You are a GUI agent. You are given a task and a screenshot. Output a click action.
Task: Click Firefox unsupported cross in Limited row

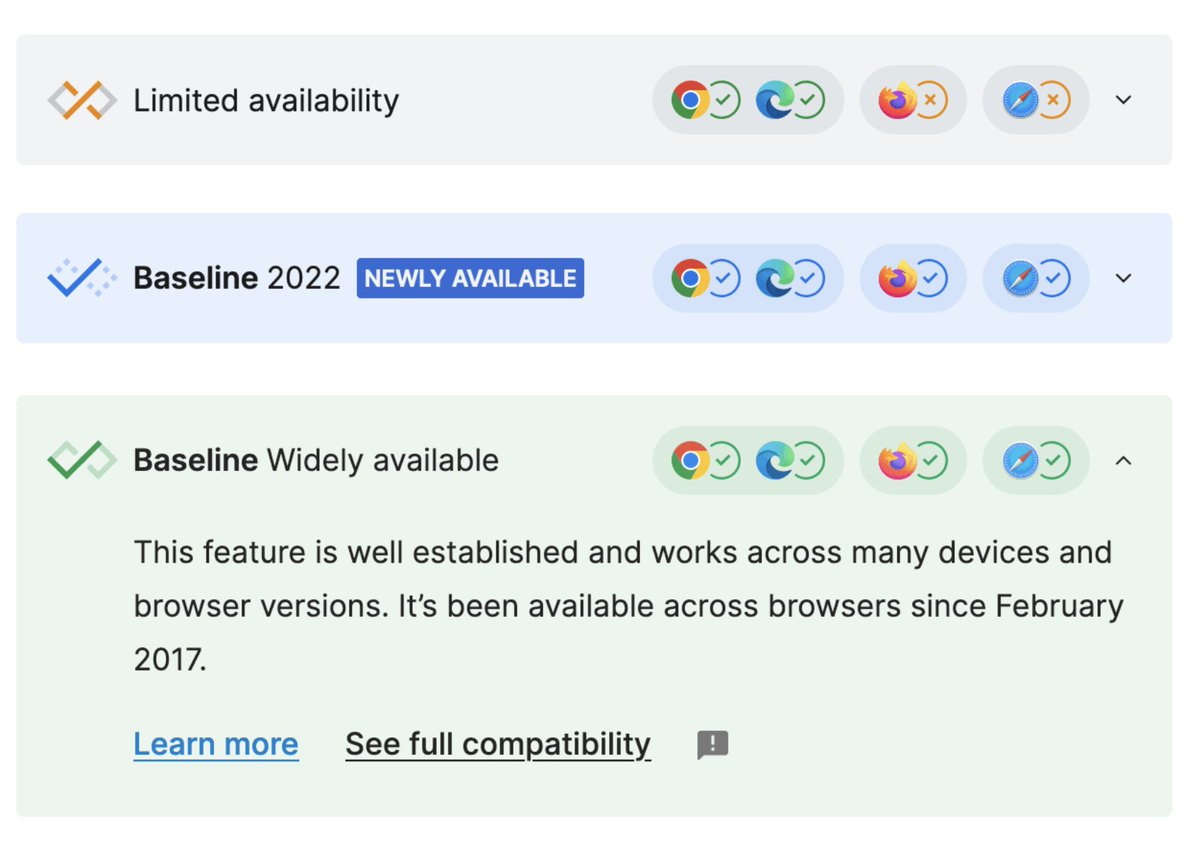pyautogui.click(x=930, y=100)
